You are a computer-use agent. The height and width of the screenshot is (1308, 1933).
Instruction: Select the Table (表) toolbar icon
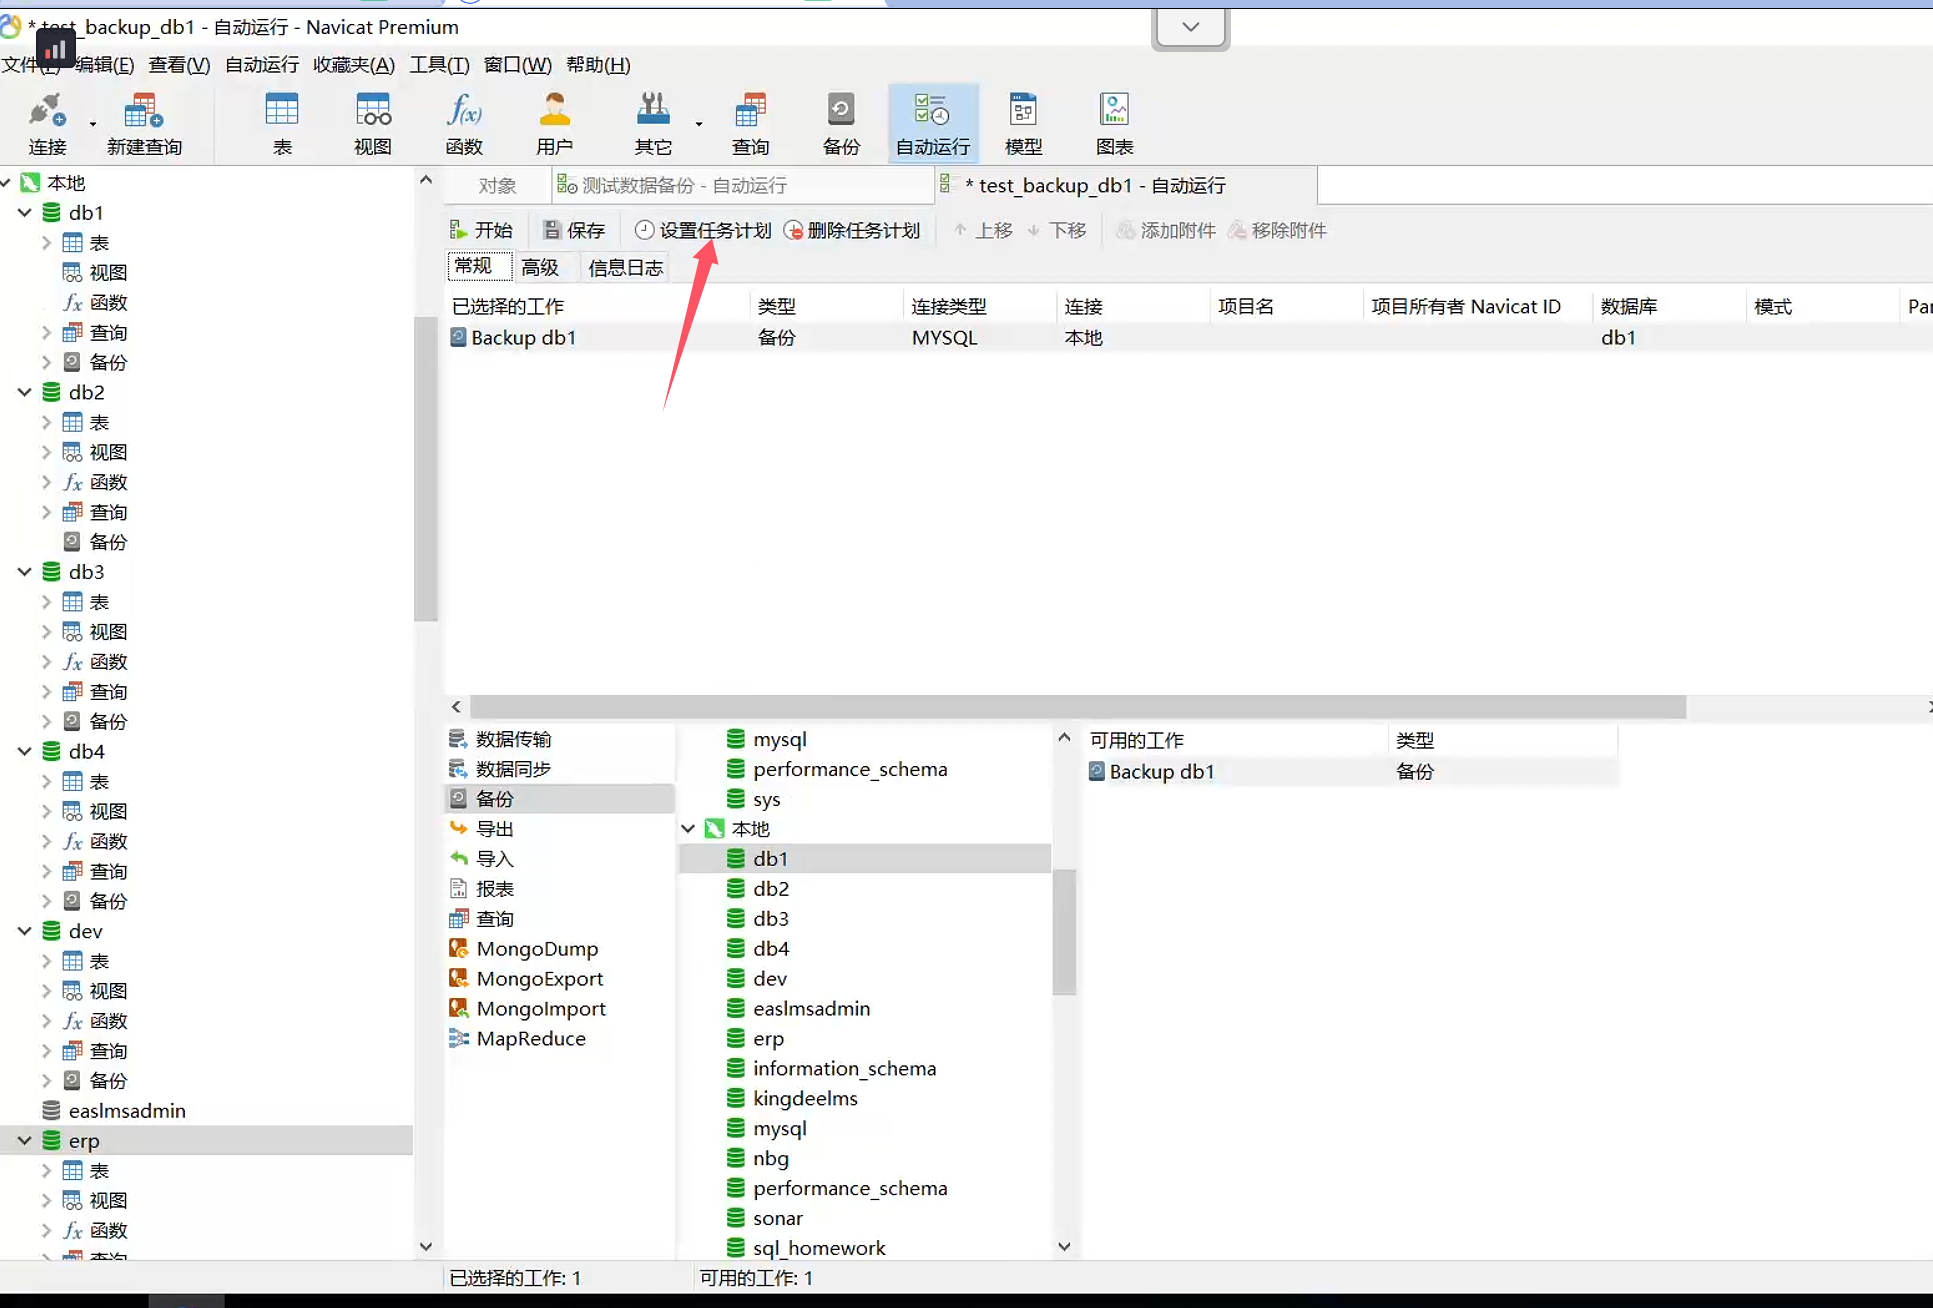pyautogui.click(x=282, y=123)
